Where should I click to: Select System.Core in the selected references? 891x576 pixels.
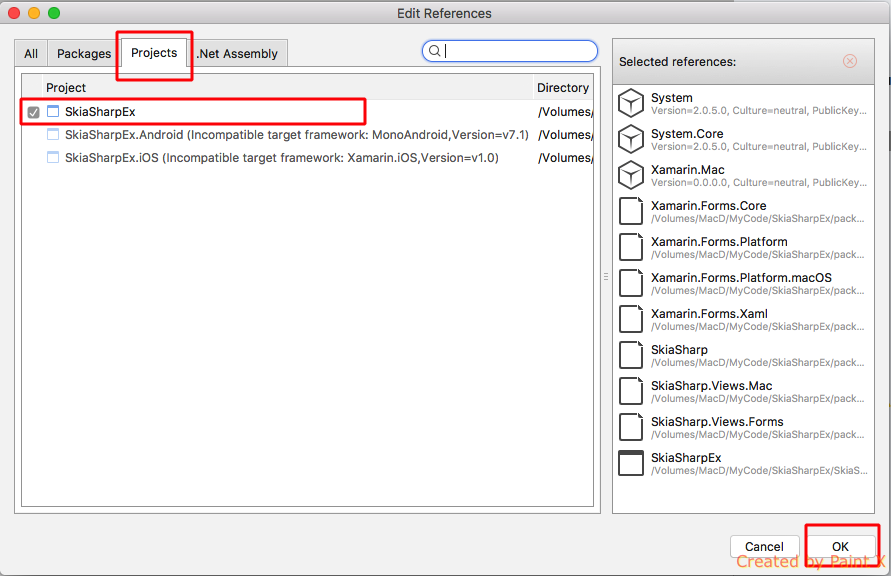pos(743,139)
